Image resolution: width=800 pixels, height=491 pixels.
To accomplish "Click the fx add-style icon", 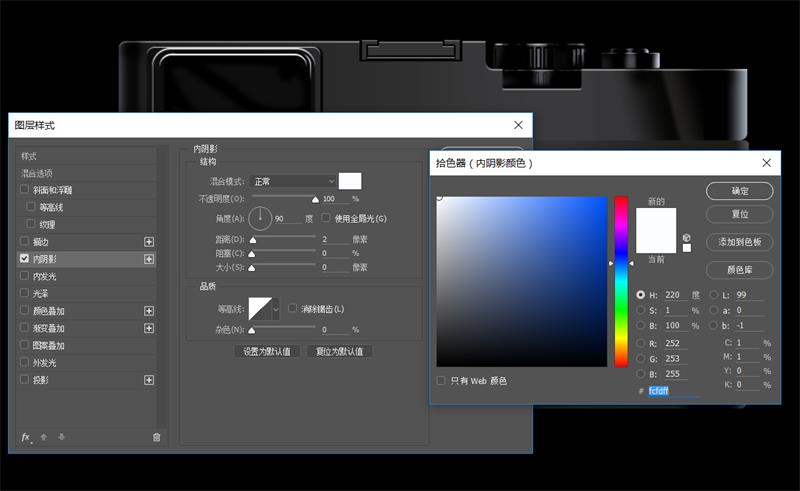I will [26, 437].
